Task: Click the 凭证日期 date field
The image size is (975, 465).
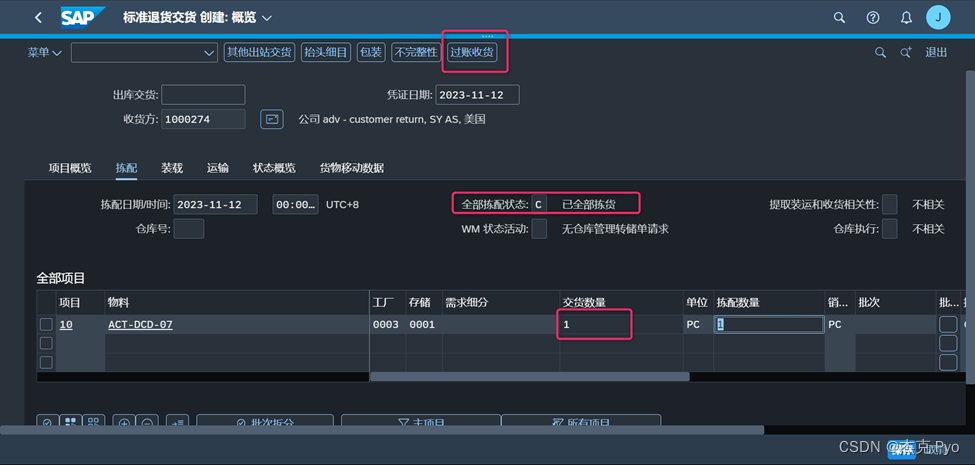Action: pyautogui.click(x=478, y=95)
